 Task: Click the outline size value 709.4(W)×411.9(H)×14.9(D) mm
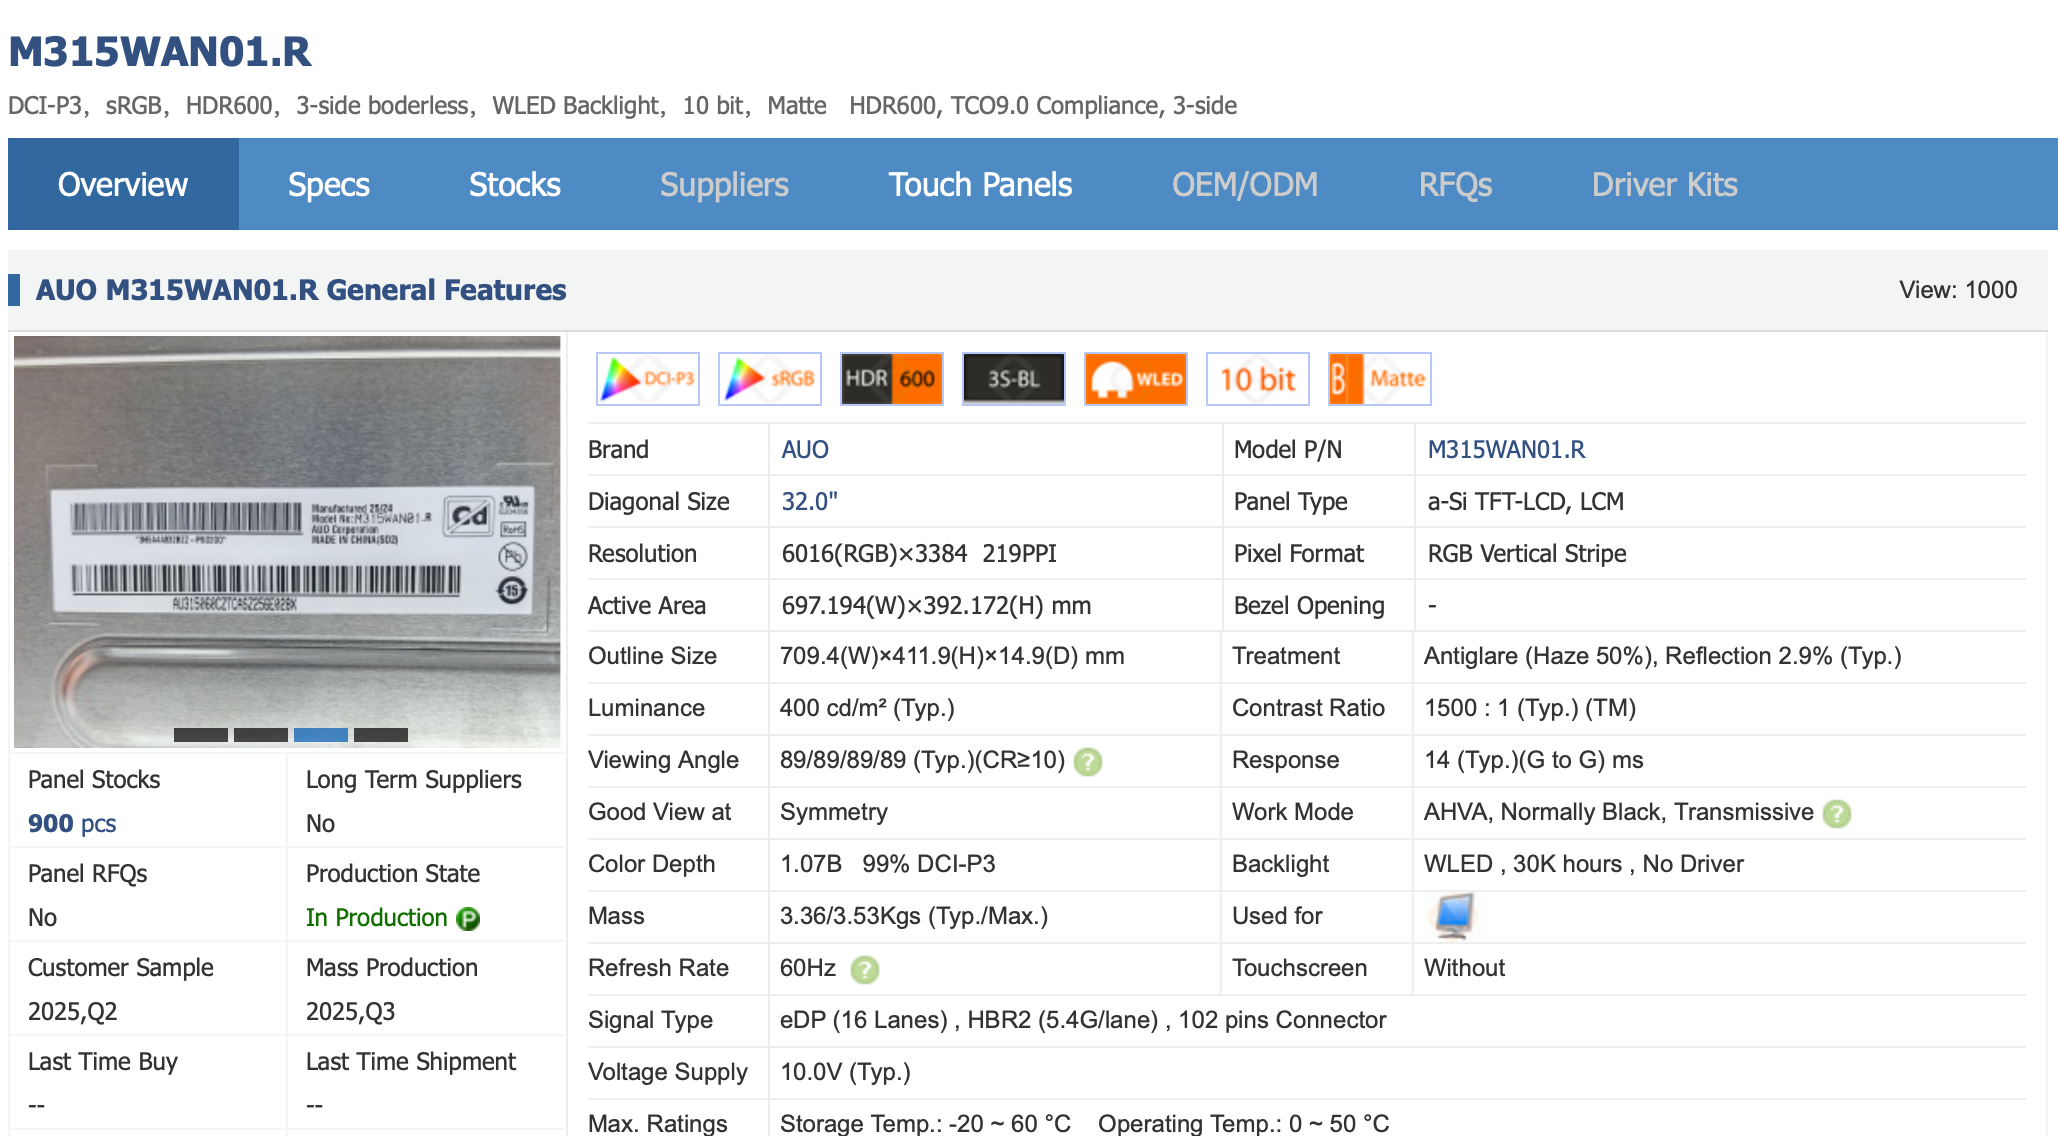coord(952,656)
